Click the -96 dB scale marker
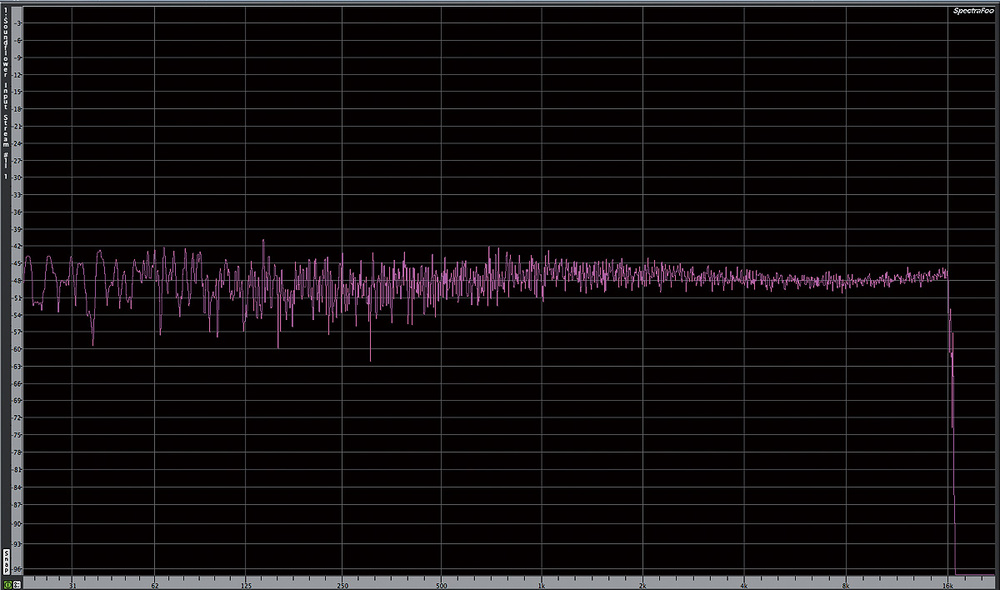Image resolution: width=1000 pixels, height=590 pixels. (x=17, y=570)
